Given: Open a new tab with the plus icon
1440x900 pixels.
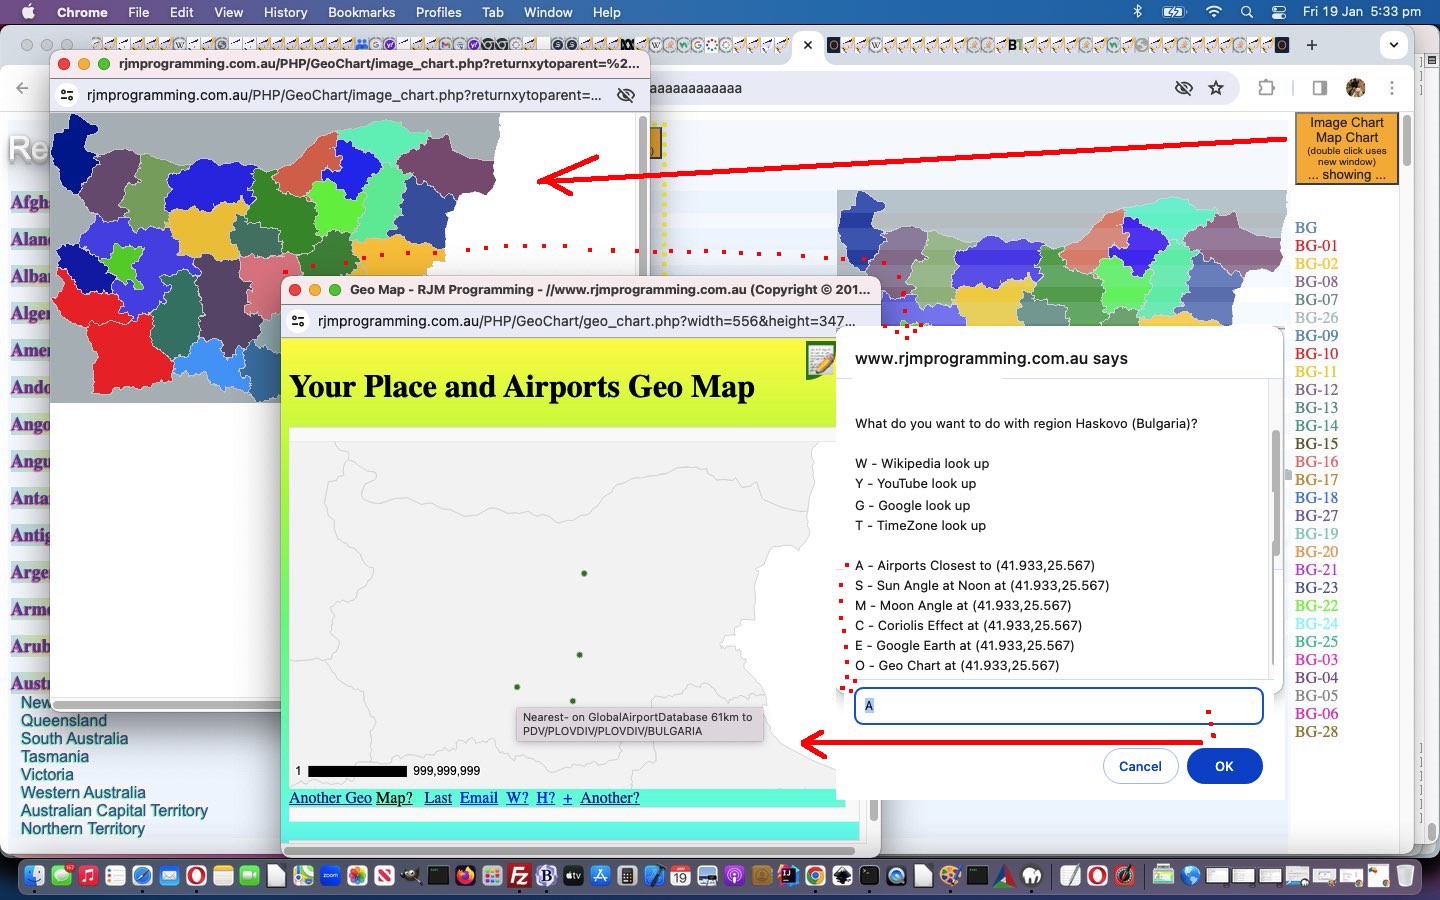Looking at the screenshot, I should tap(1312, 45).
